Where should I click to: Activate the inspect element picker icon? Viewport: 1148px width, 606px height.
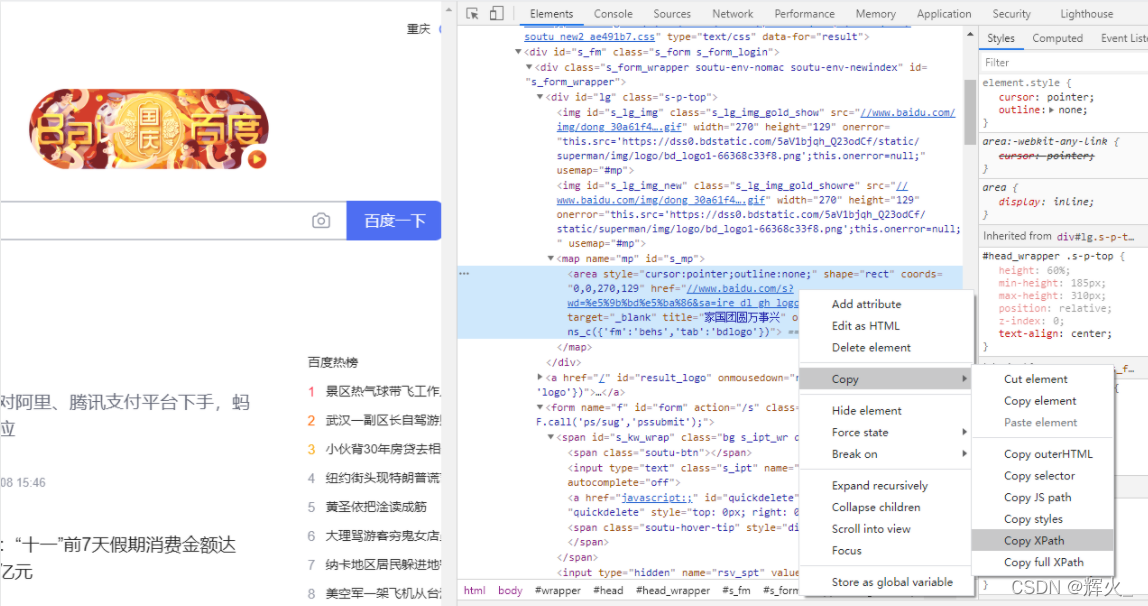click(x=472, y=13)
